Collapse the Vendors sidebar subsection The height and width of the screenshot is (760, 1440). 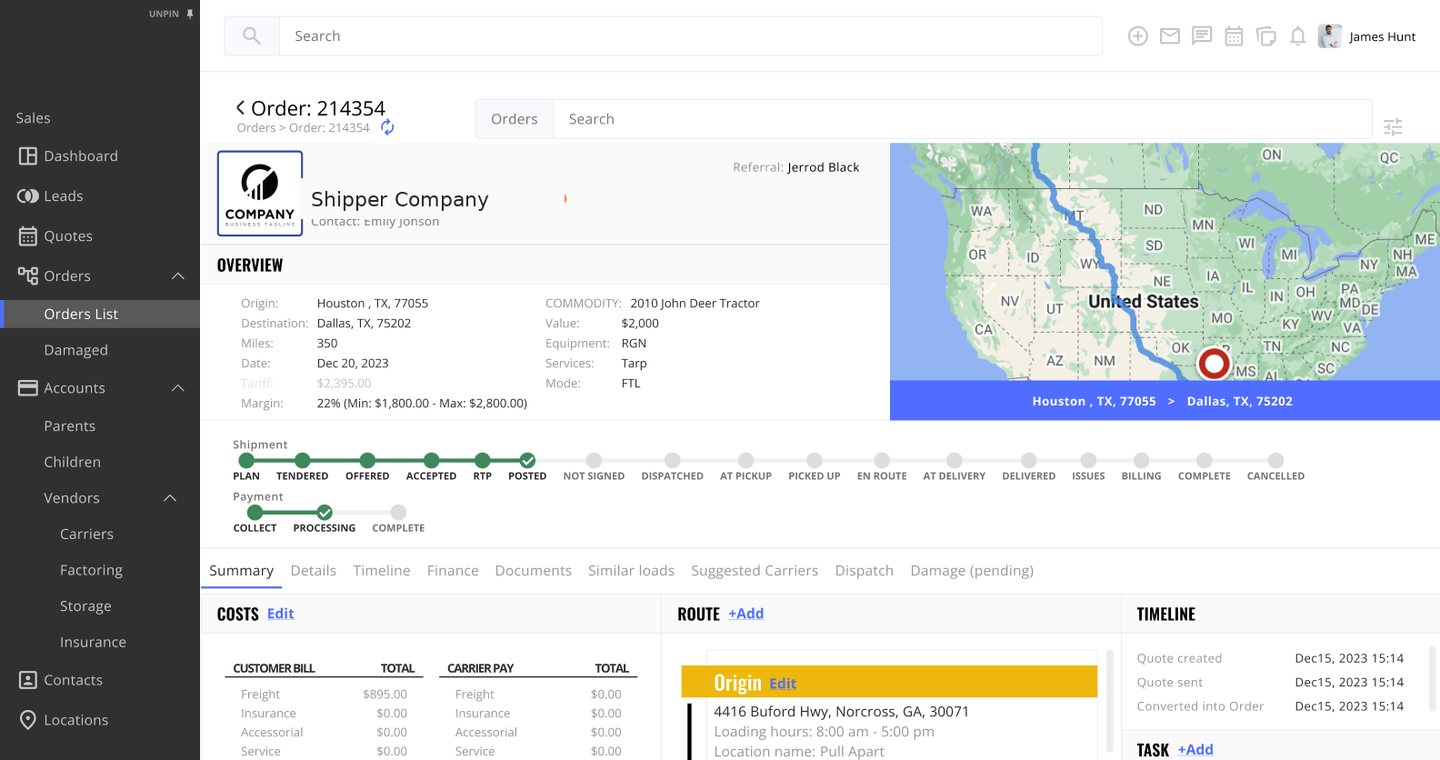click(170, 498)
